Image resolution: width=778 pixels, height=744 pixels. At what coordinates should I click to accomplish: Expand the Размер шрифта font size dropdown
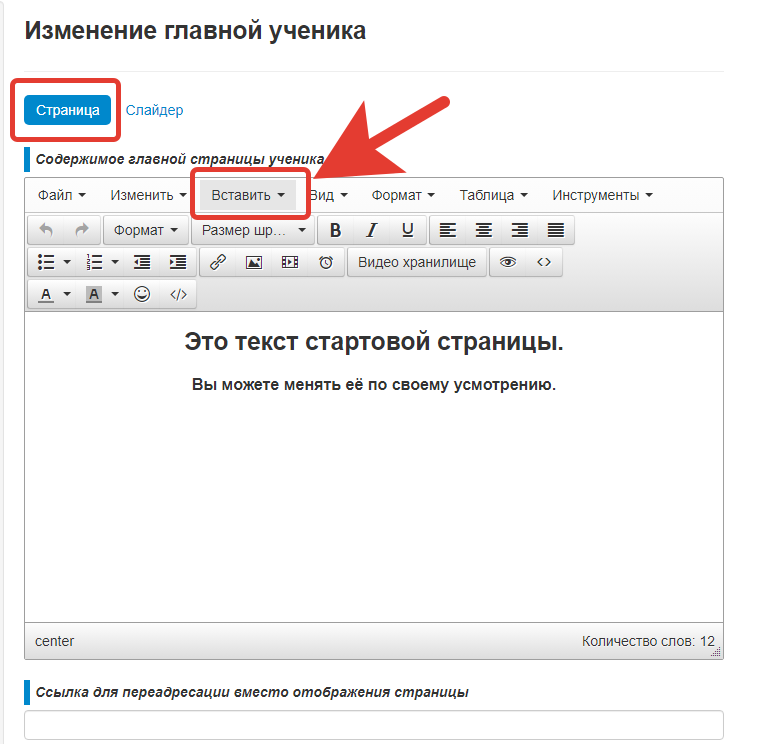[x=254, y=230]
